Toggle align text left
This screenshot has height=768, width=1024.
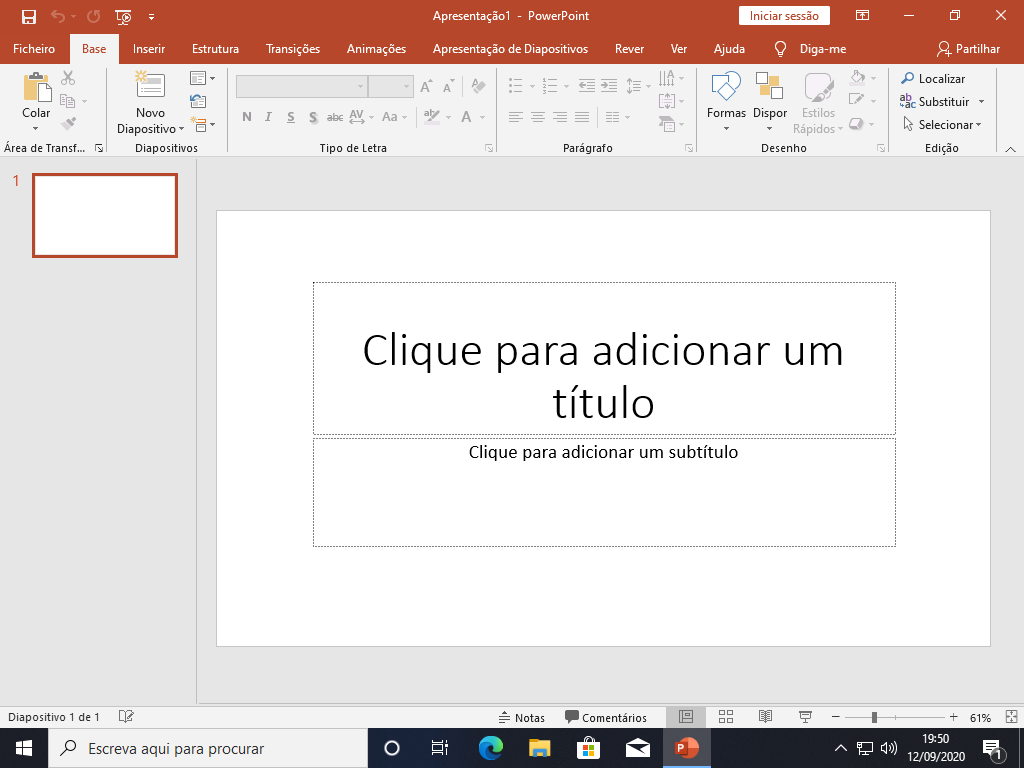515,117
